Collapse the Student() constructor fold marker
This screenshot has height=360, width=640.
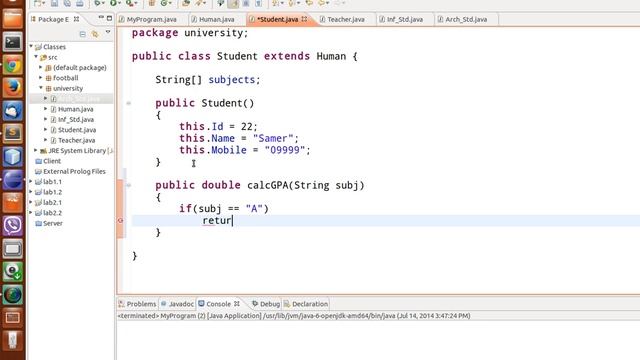pos(129,103)
